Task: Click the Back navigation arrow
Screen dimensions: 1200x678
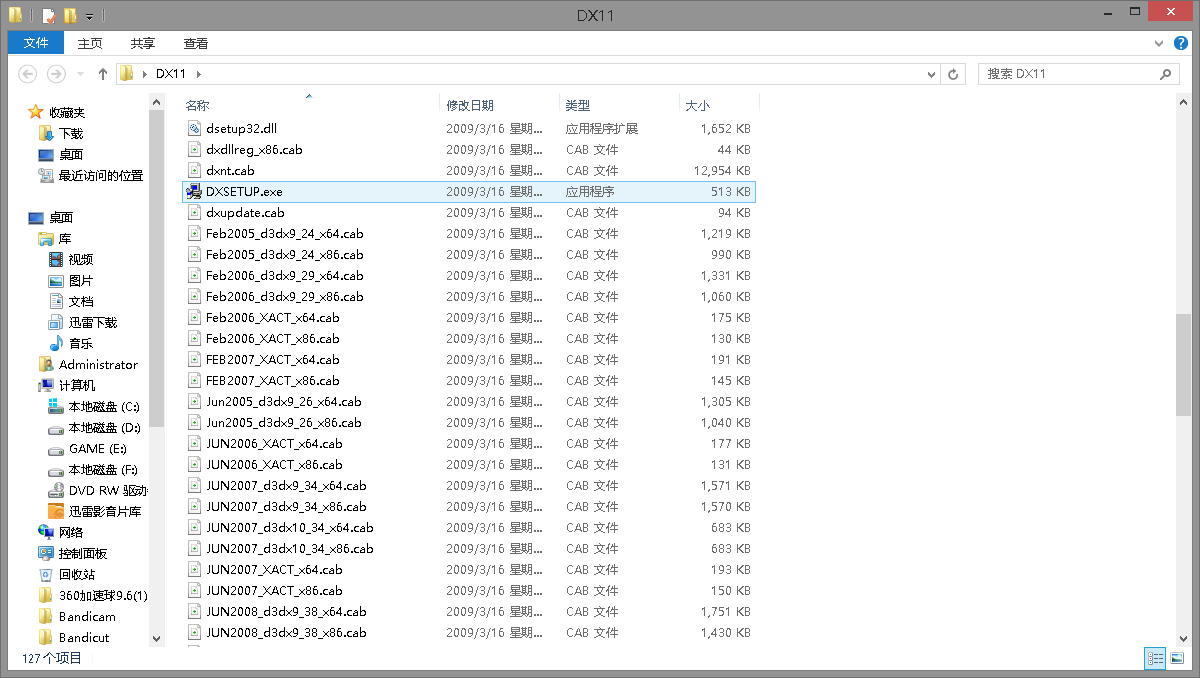Action: (28, 74)
